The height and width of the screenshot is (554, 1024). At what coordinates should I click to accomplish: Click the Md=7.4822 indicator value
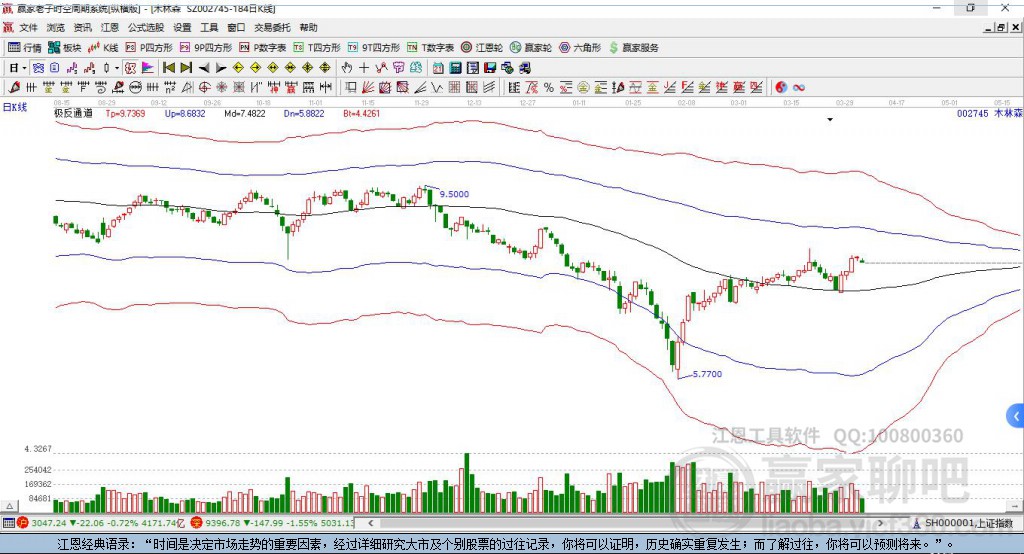tap(245, 113)
